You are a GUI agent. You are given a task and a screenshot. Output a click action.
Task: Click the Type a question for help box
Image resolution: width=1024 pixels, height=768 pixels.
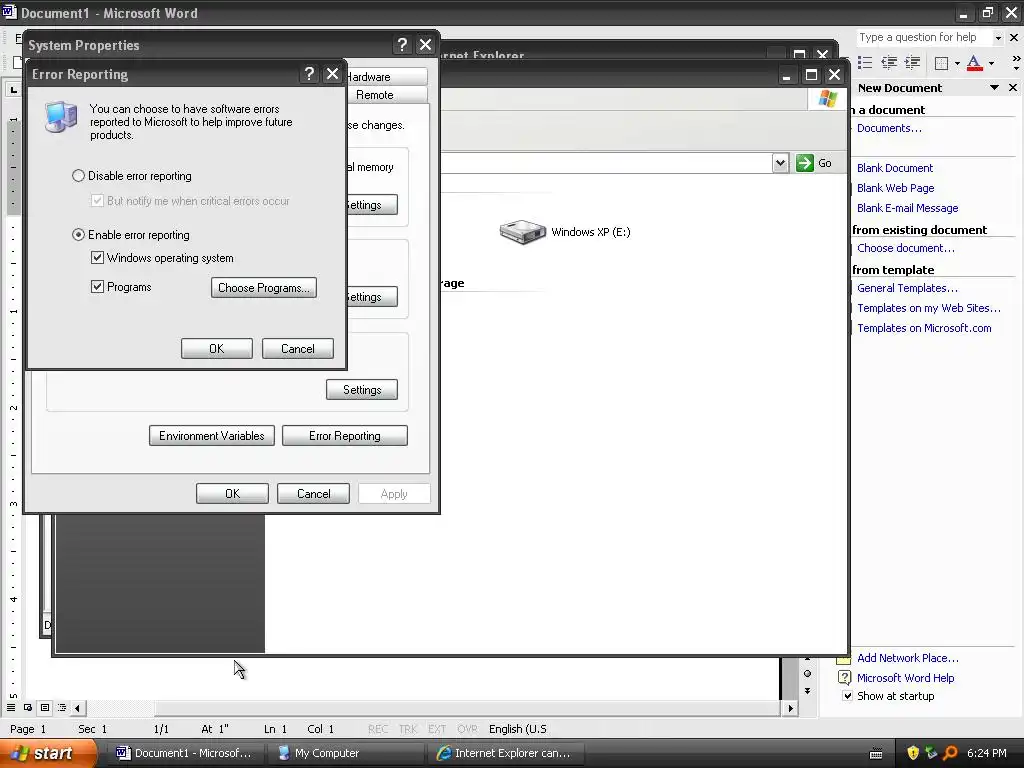click(x=924, y=37)
